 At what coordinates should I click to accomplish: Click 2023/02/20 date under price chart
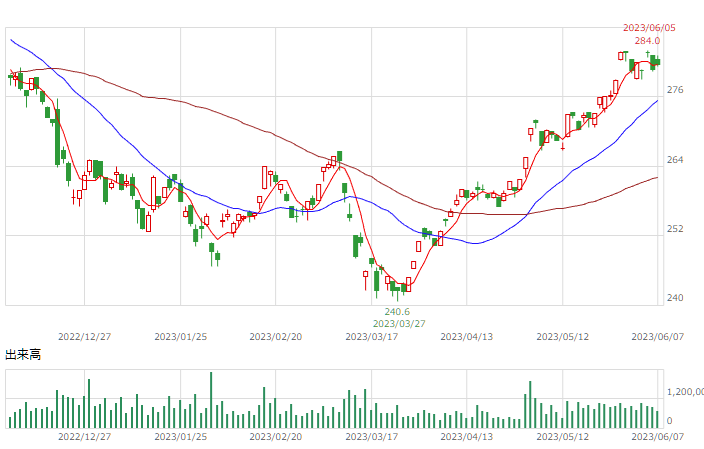(x=276, y=337)
